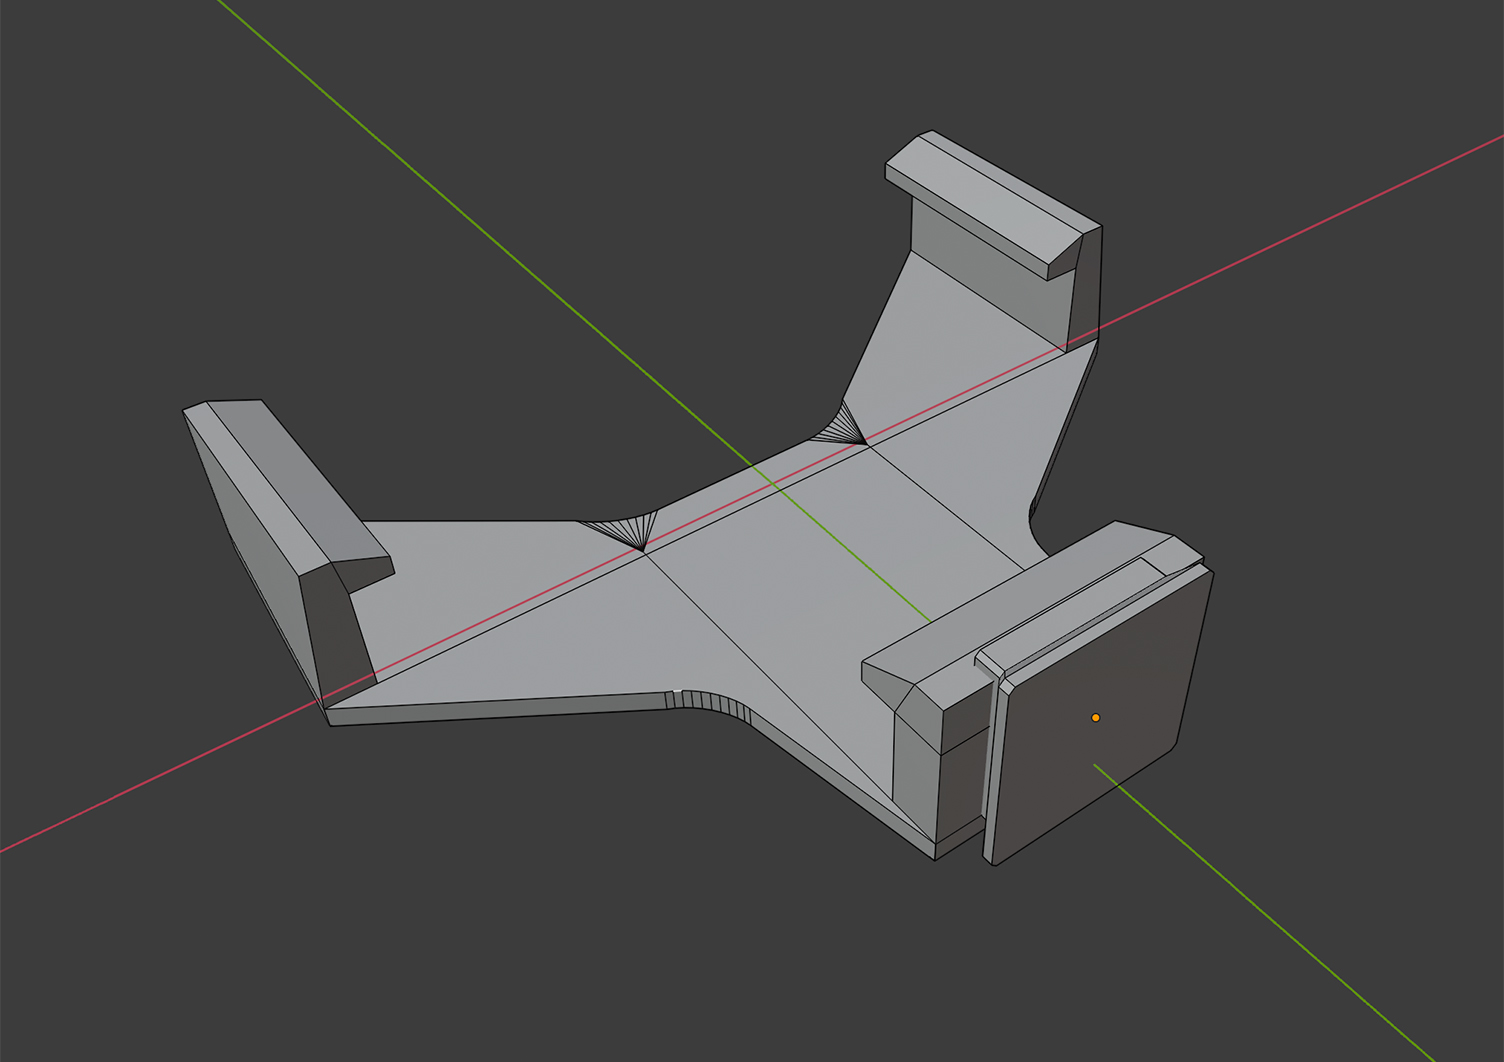Select the fan of edges near the center
Screen dimensions: 1504x1062
pos(630,535)
